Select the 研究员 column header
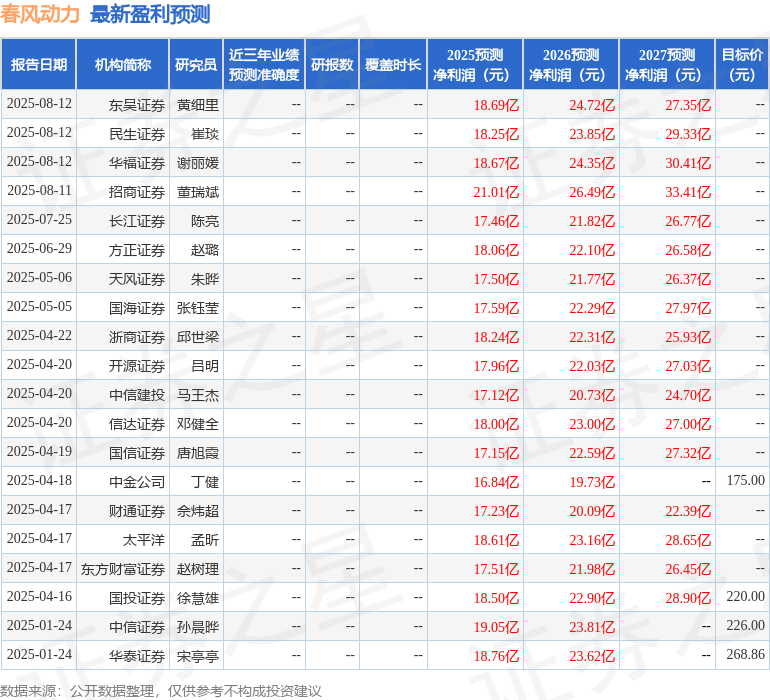770x700 pixels. point(196,64)
